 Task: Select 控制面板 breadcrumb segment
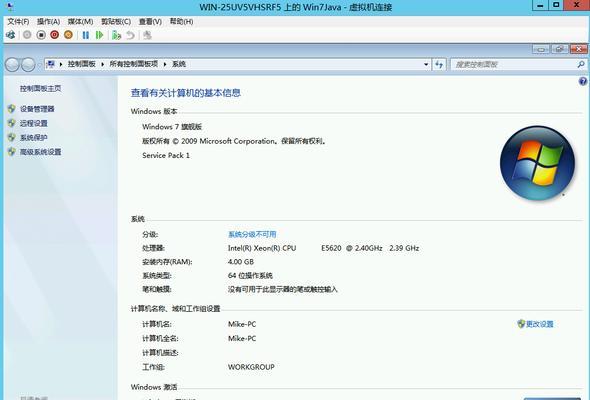click(82, 64)
